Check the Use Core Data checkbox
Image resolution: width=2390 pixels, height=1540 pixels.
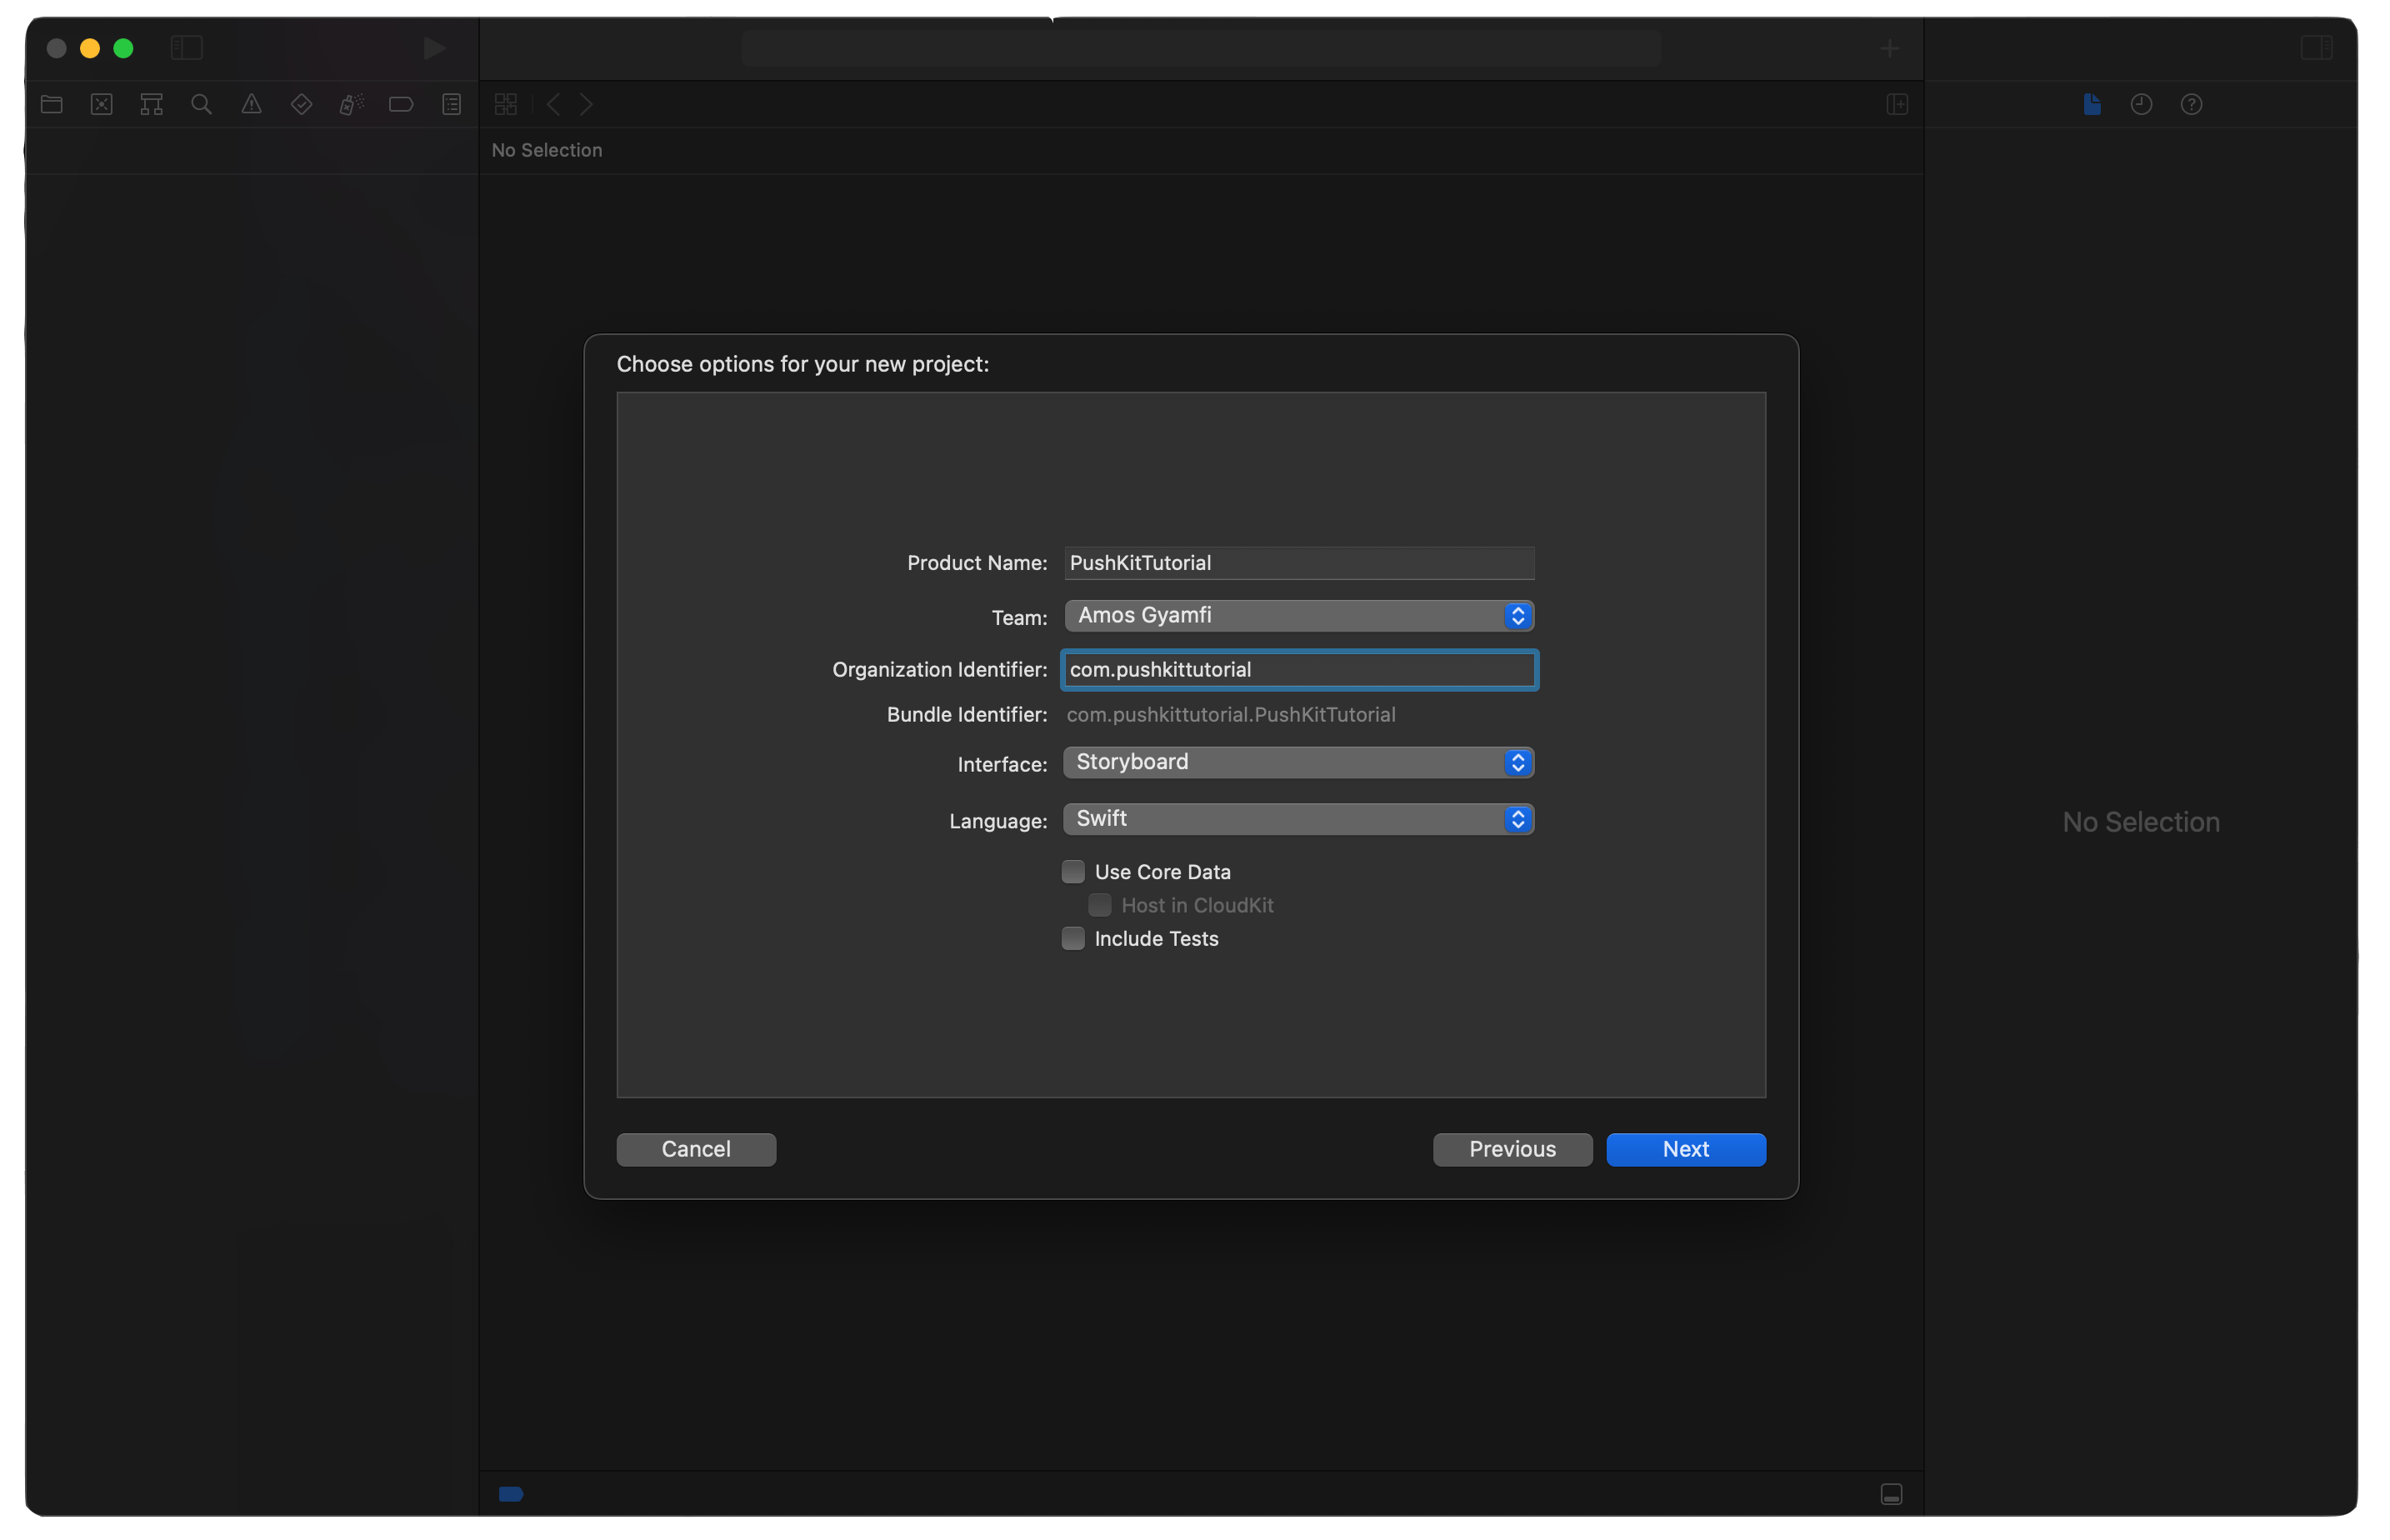tap(1073, 871)
